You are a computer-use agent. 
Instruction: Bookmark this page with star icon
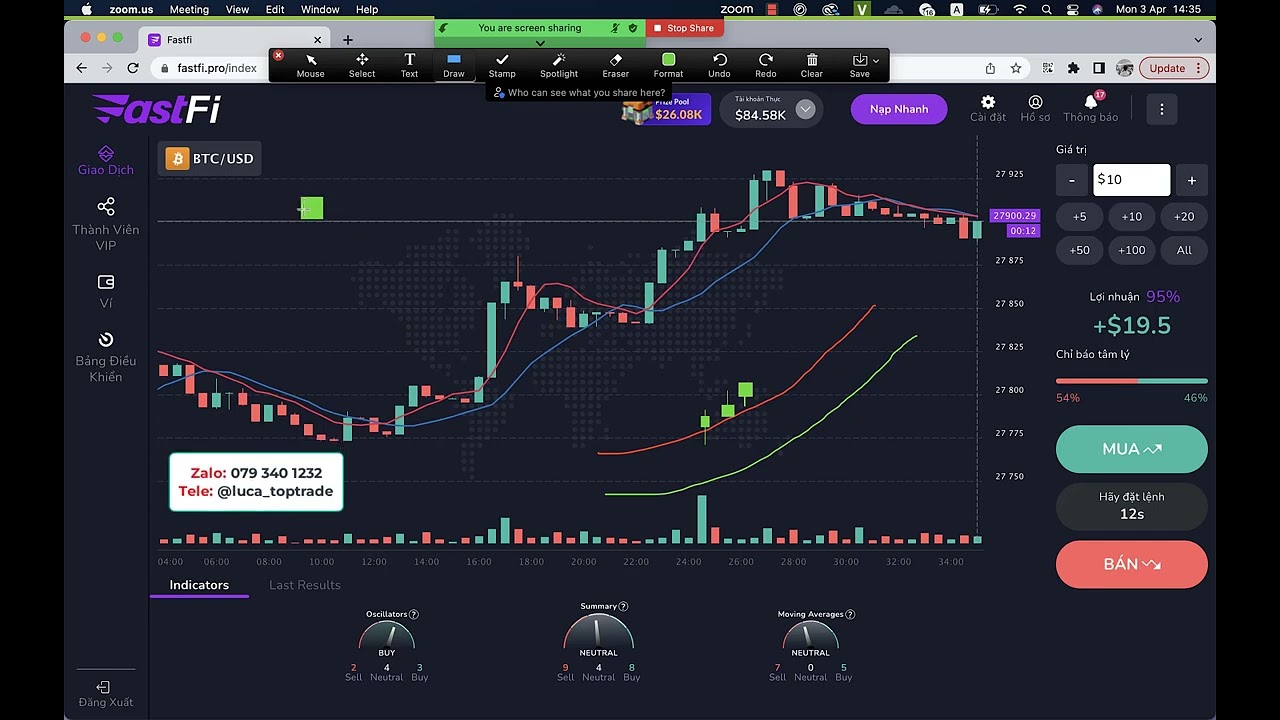(x=1016, y=68)
